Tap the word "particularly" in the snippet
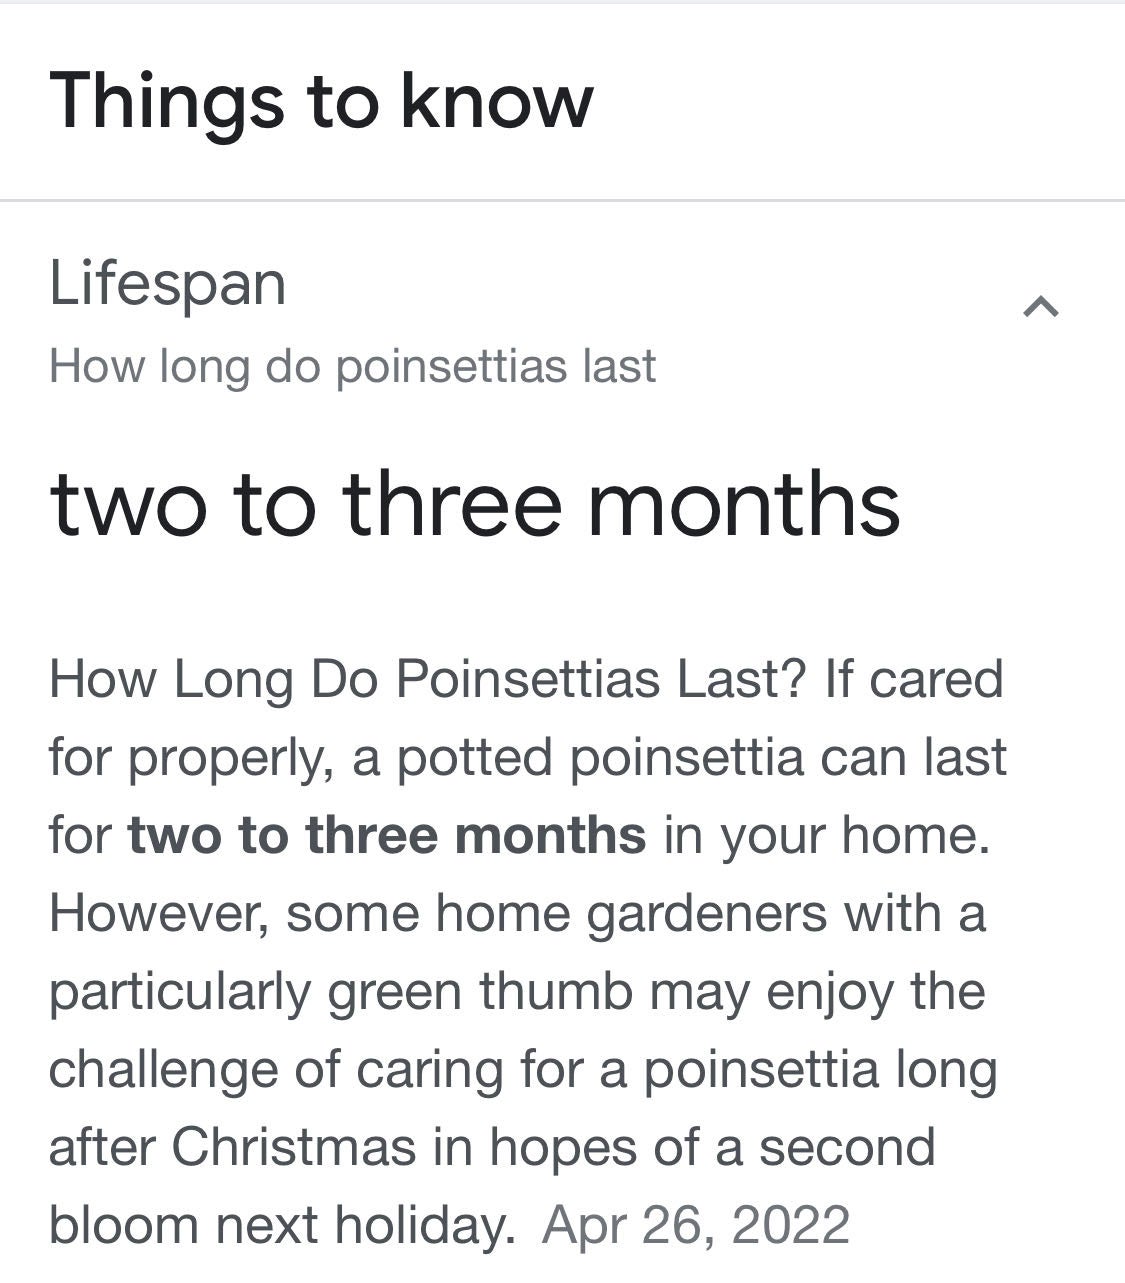The height and width of the screenshot is (1283, 1125). tap(179, 991)
